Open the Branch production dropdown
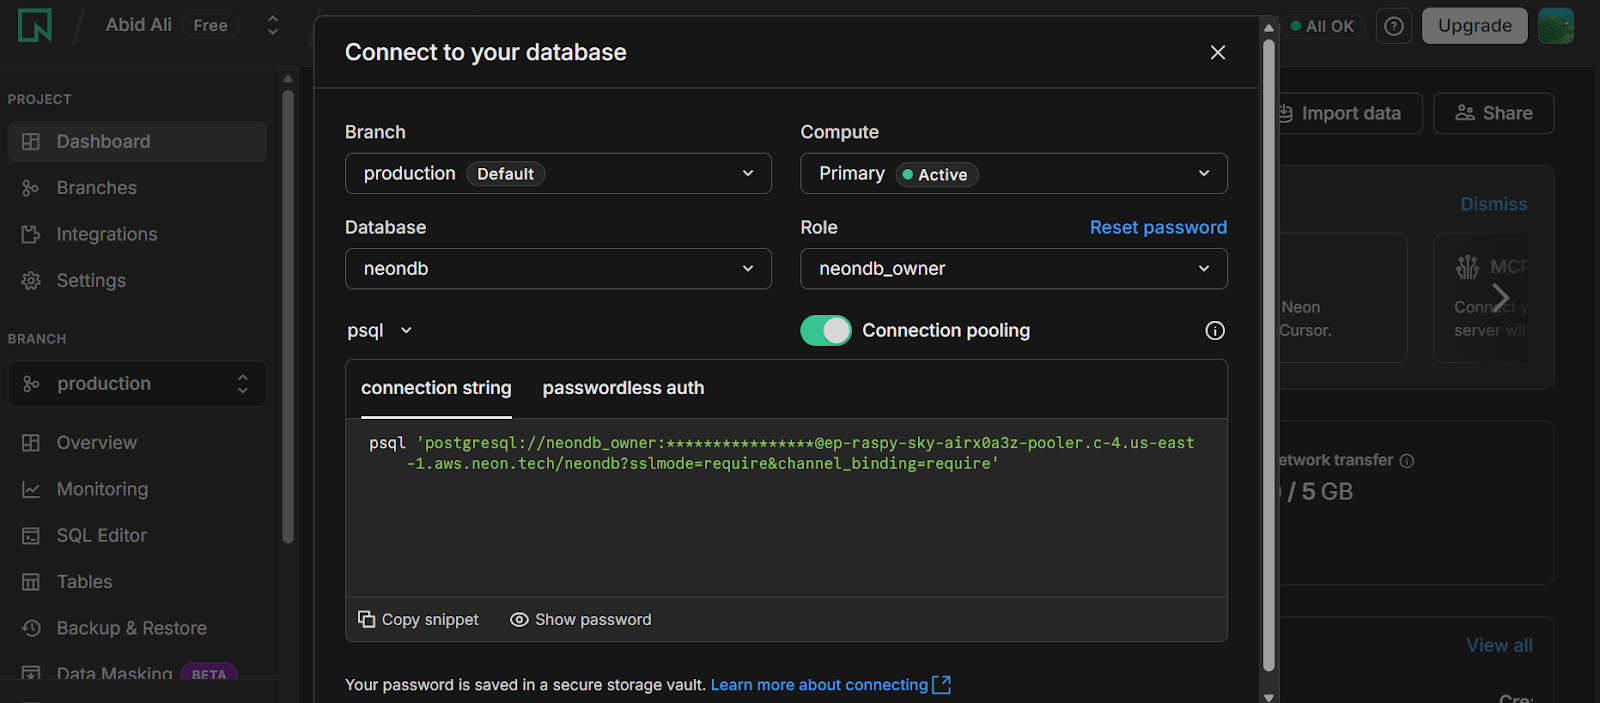Image resolution: width=1600 pixels, height=703 pixels. pos(558,173)
